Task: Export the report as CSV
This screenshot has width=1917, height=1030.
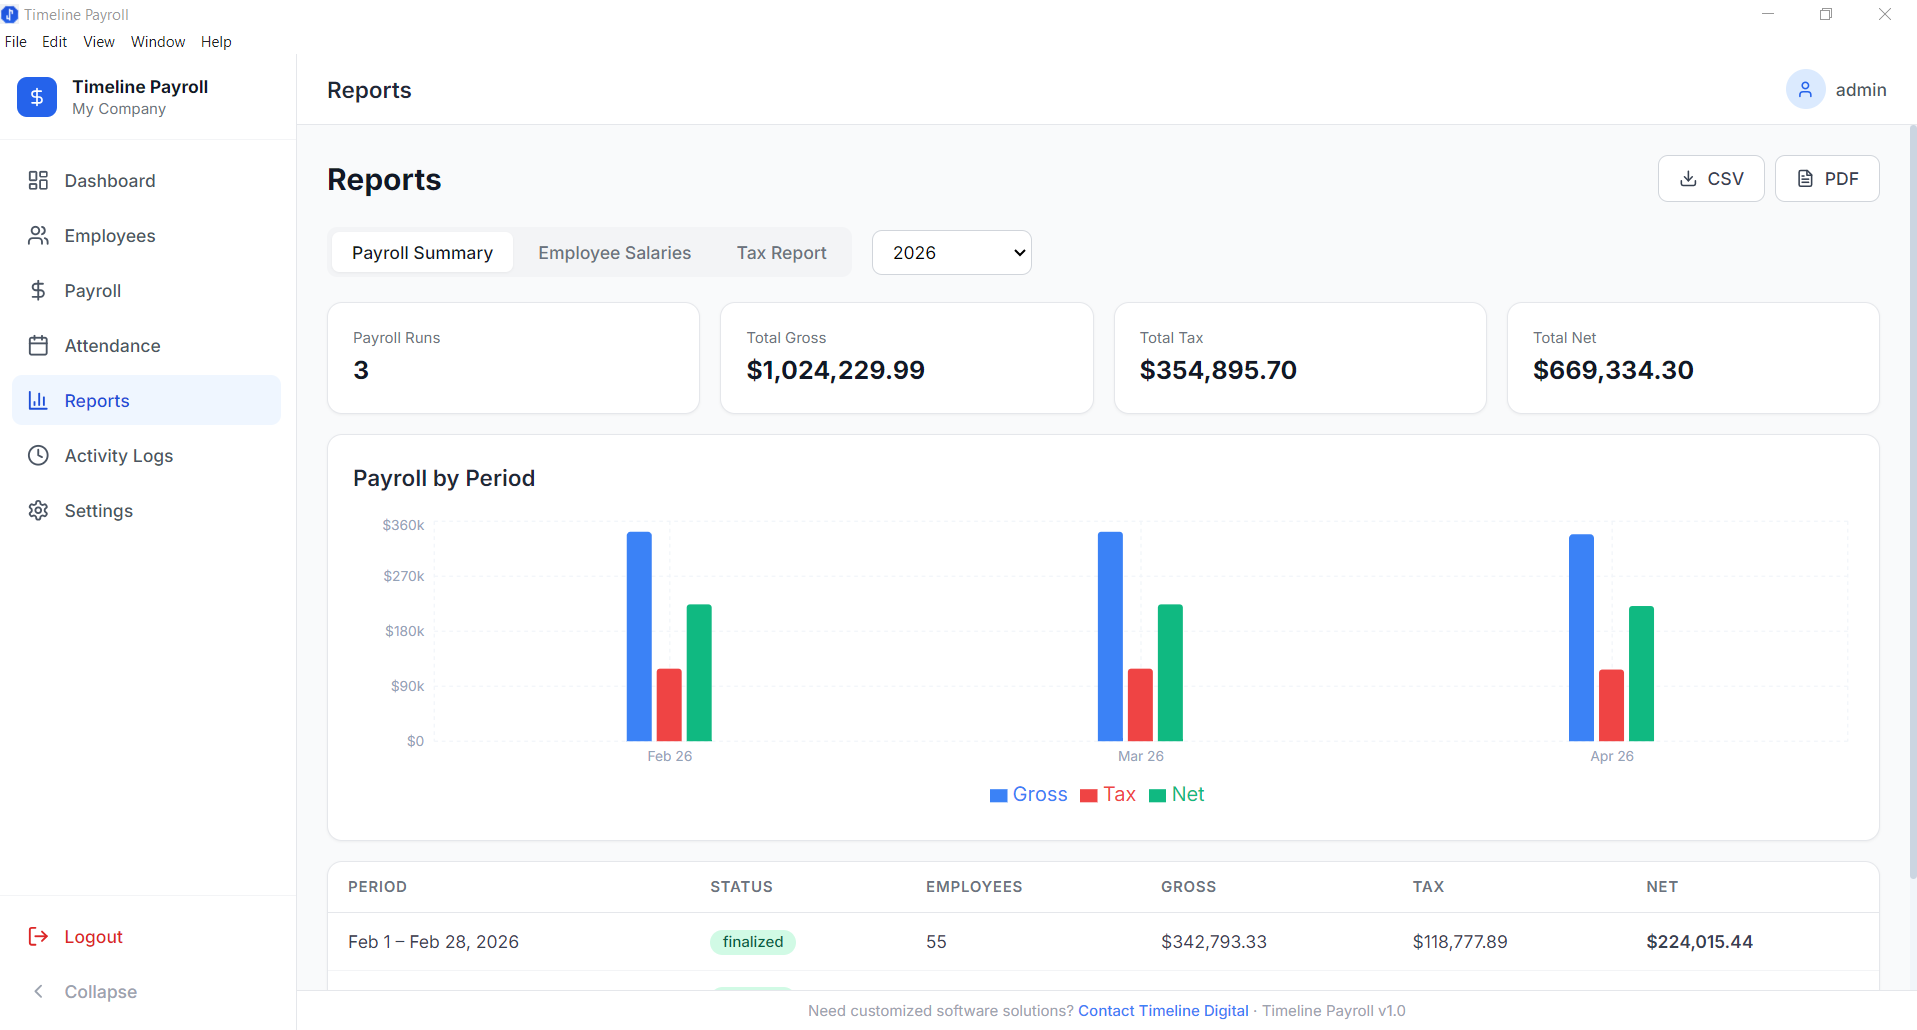Action: [1710, 178]
